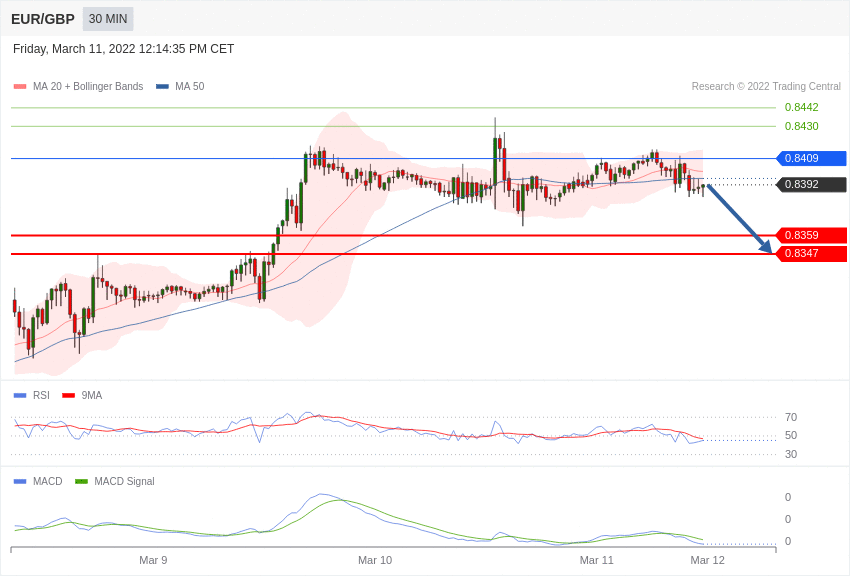Click the Mar 10 date axis label
The image size is (850, 576).
click(375, 560)
